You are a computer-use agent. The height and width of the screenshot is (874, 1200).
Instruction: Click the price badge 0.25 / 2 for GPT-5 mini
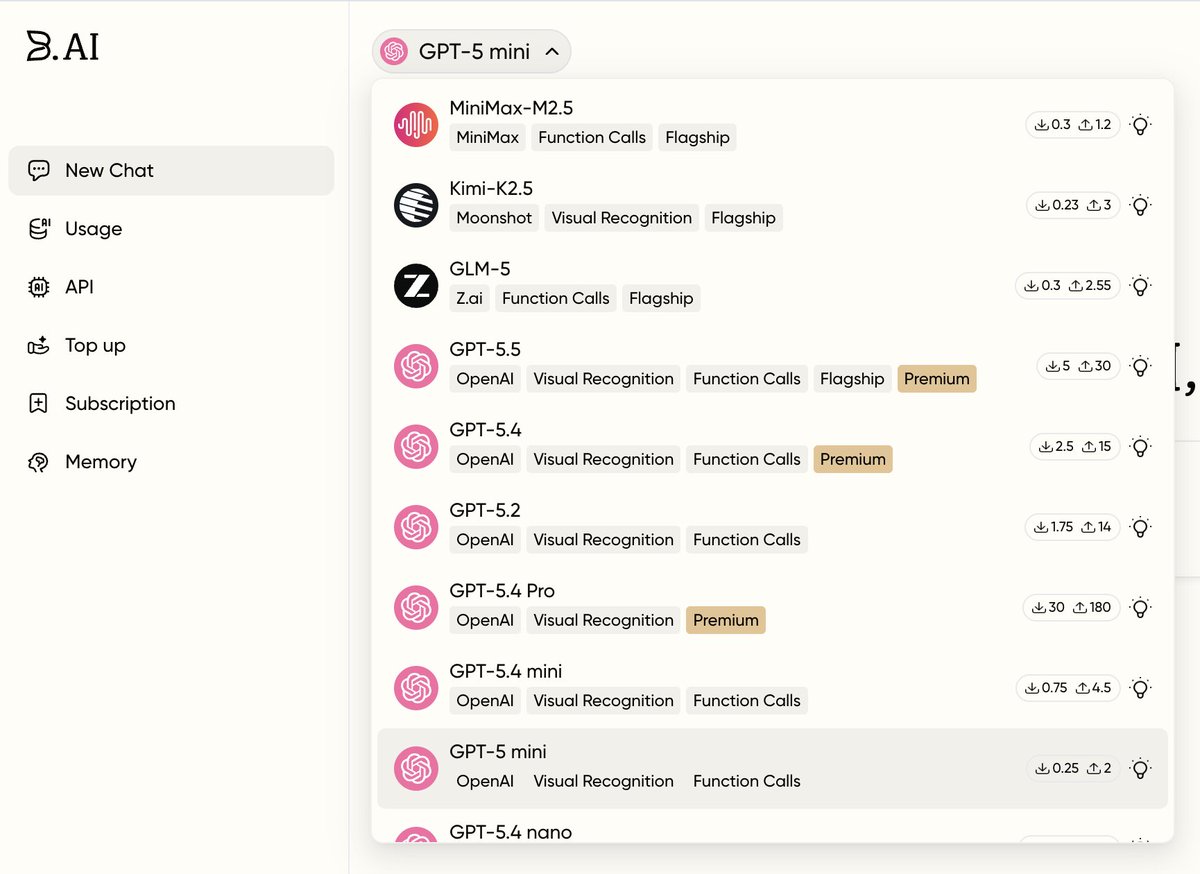(1073, 768)
